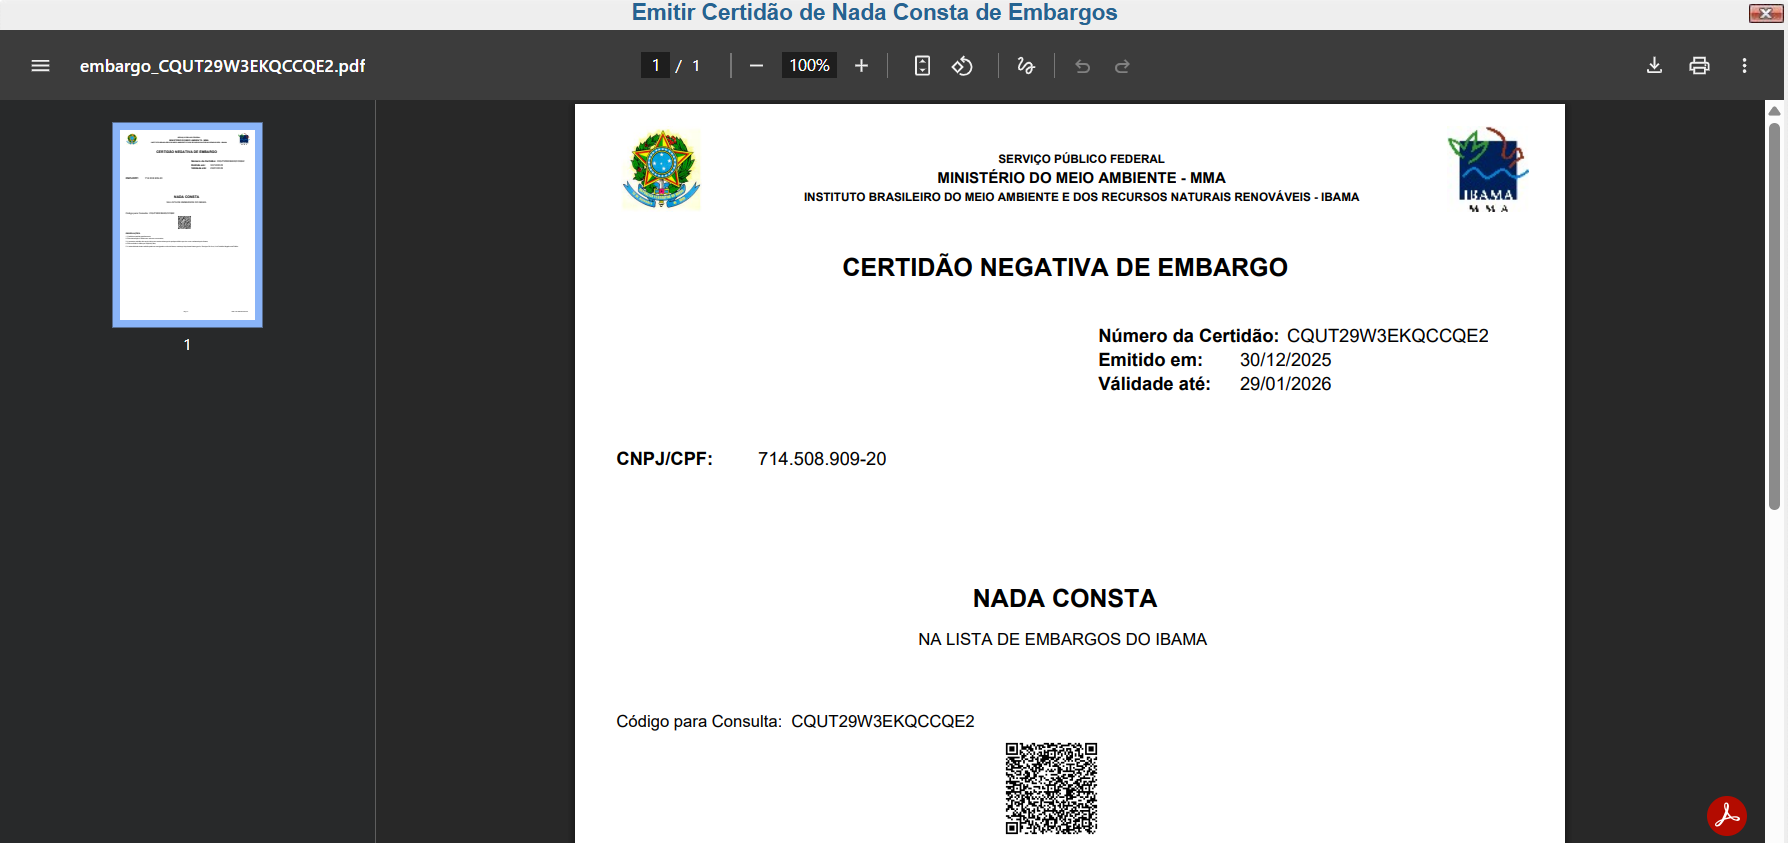This screenshot has width=1788, height=843.
Task: Click the undo arrow icon
Action: [x=1082, y=66]
